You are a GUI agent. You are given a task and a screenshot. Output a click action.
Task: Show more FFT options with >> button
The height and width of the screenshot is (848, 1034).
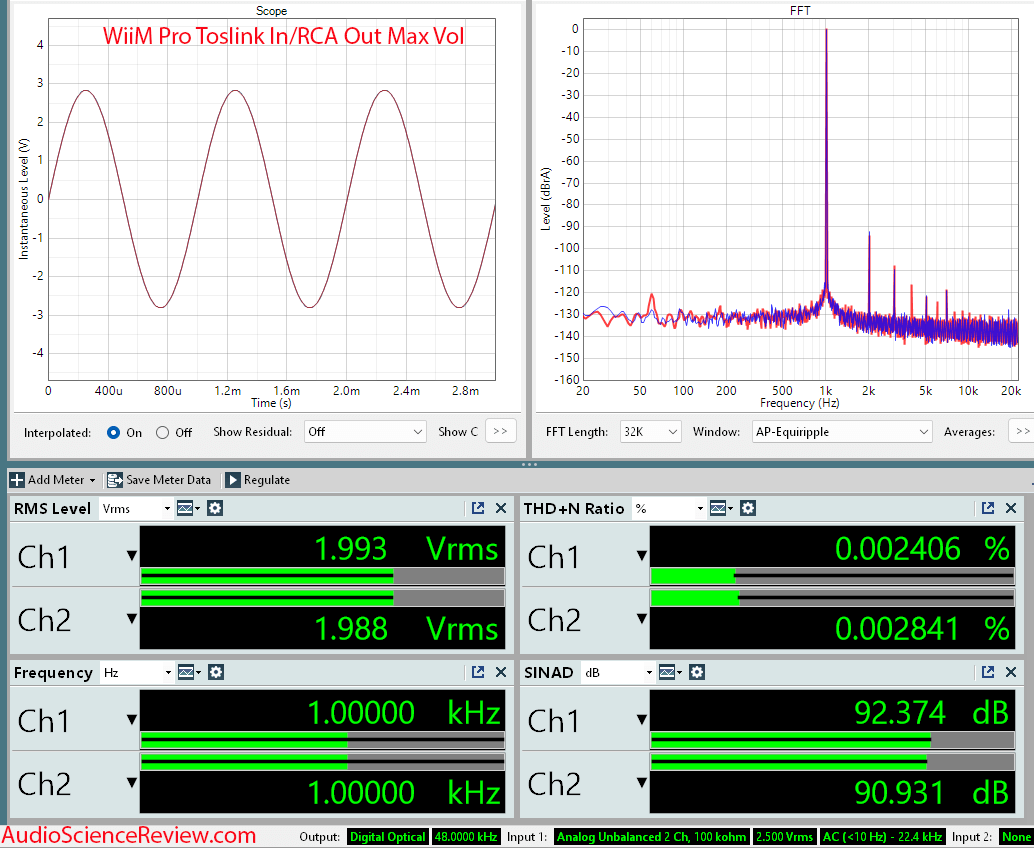(1022, 431)
